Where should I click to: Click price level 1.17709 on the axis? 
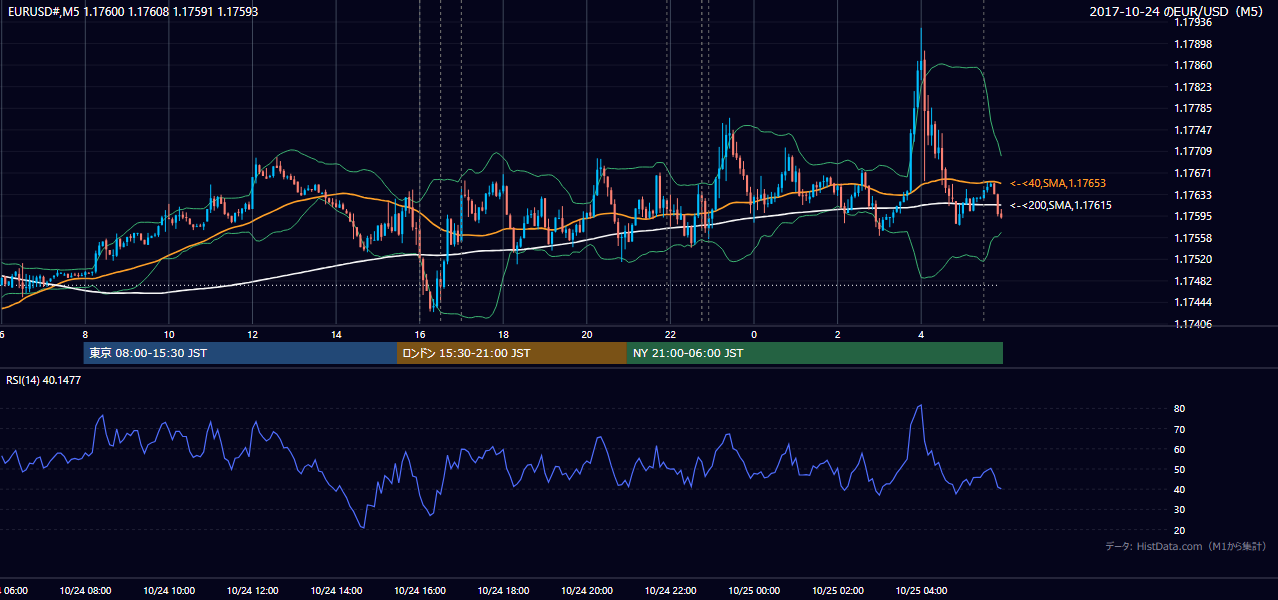coord(1193,151)
